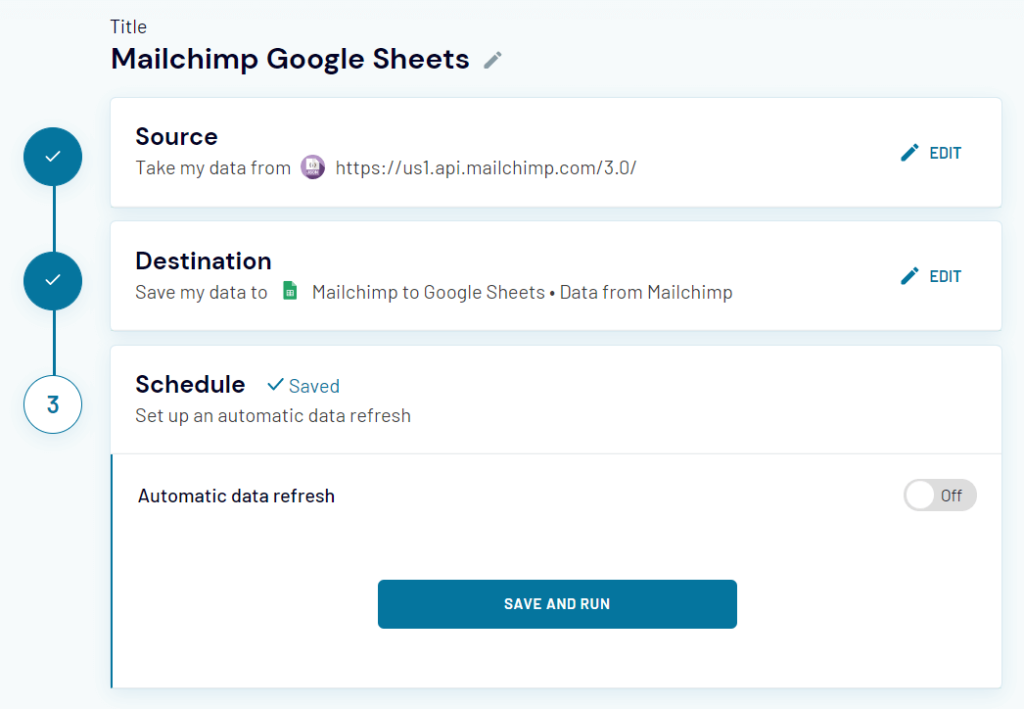This screenshot has height=709, width=1024.
Task: Click the Saved checkmark next to Schedule
Action: click(x=276, y=385)
